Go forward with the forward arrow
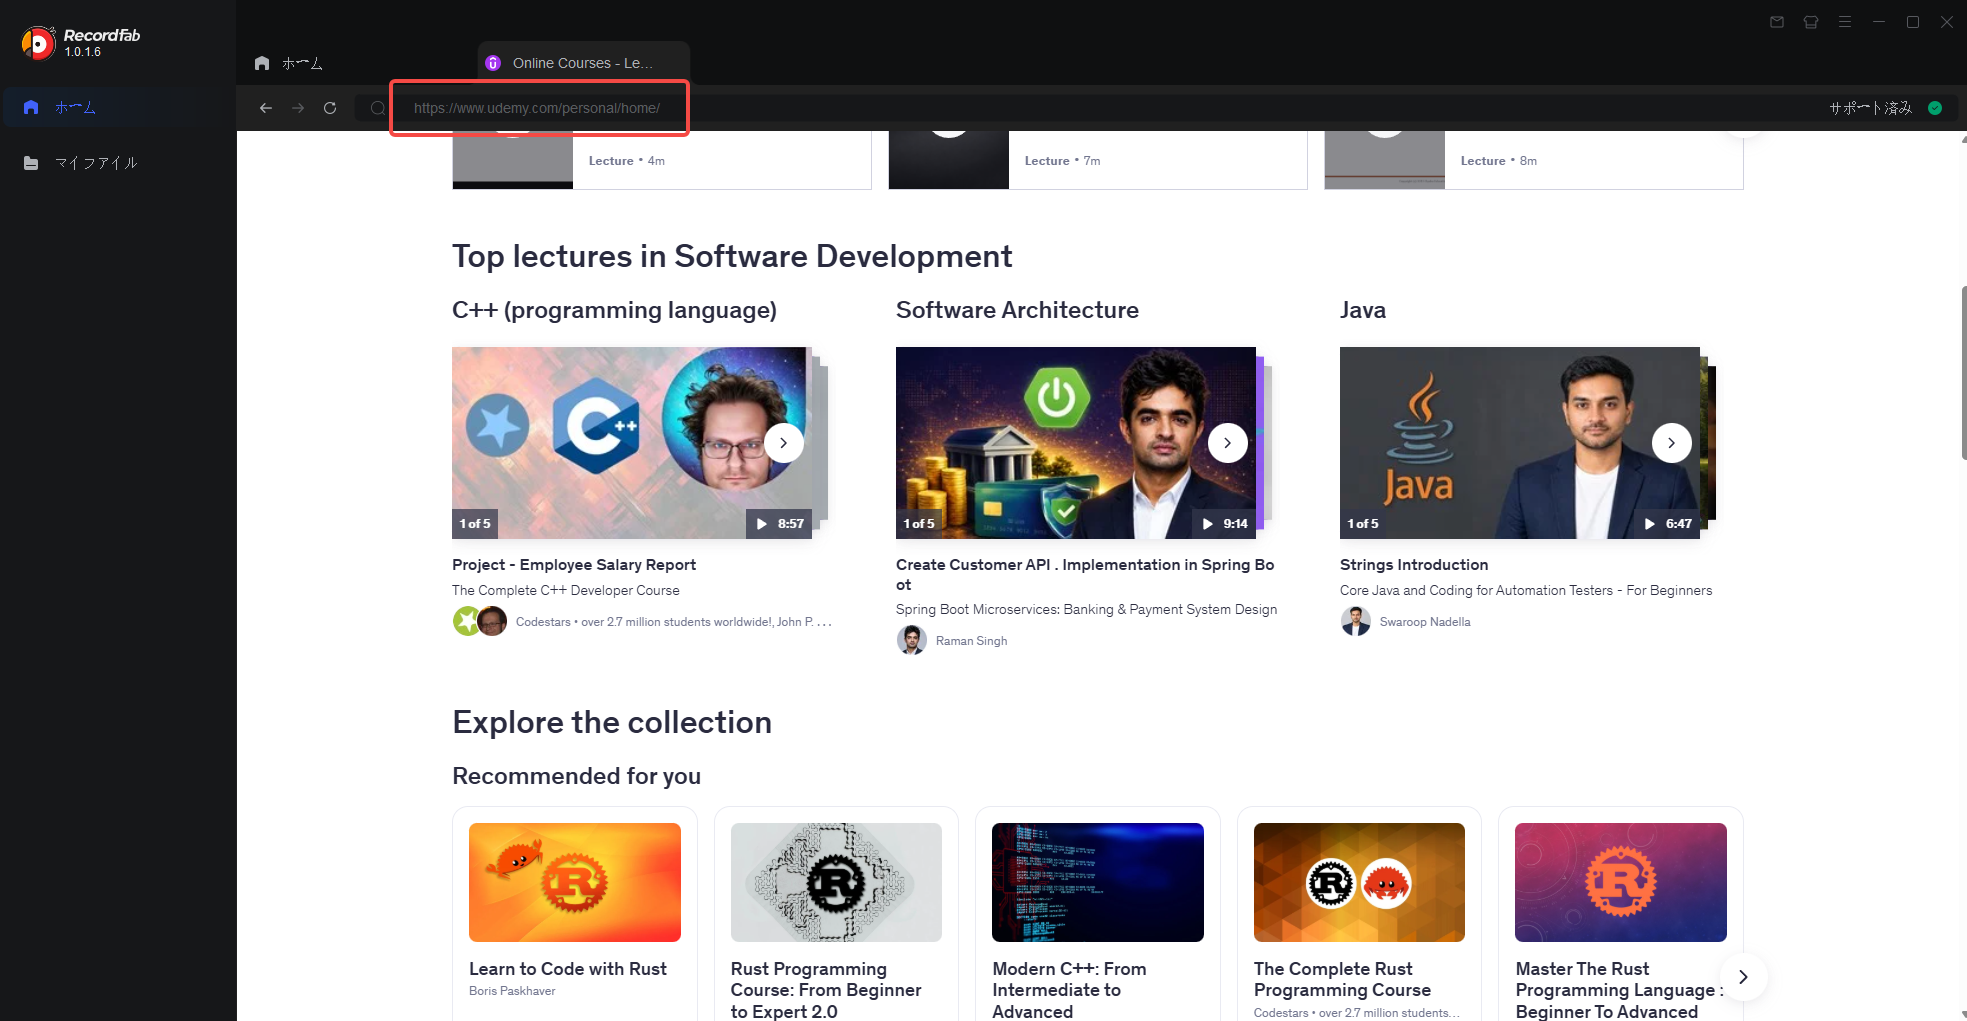This screenshot has height=1021, width=1967. click(298, 108)
